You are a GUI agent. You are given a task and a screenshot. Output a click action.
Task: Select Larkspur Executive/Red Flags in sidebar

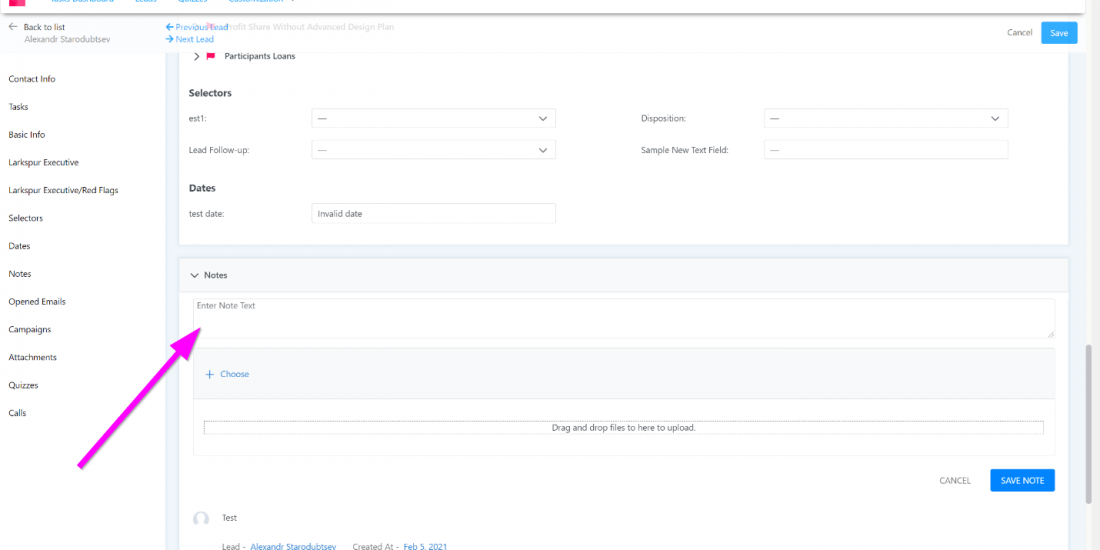tap(63, 190)
